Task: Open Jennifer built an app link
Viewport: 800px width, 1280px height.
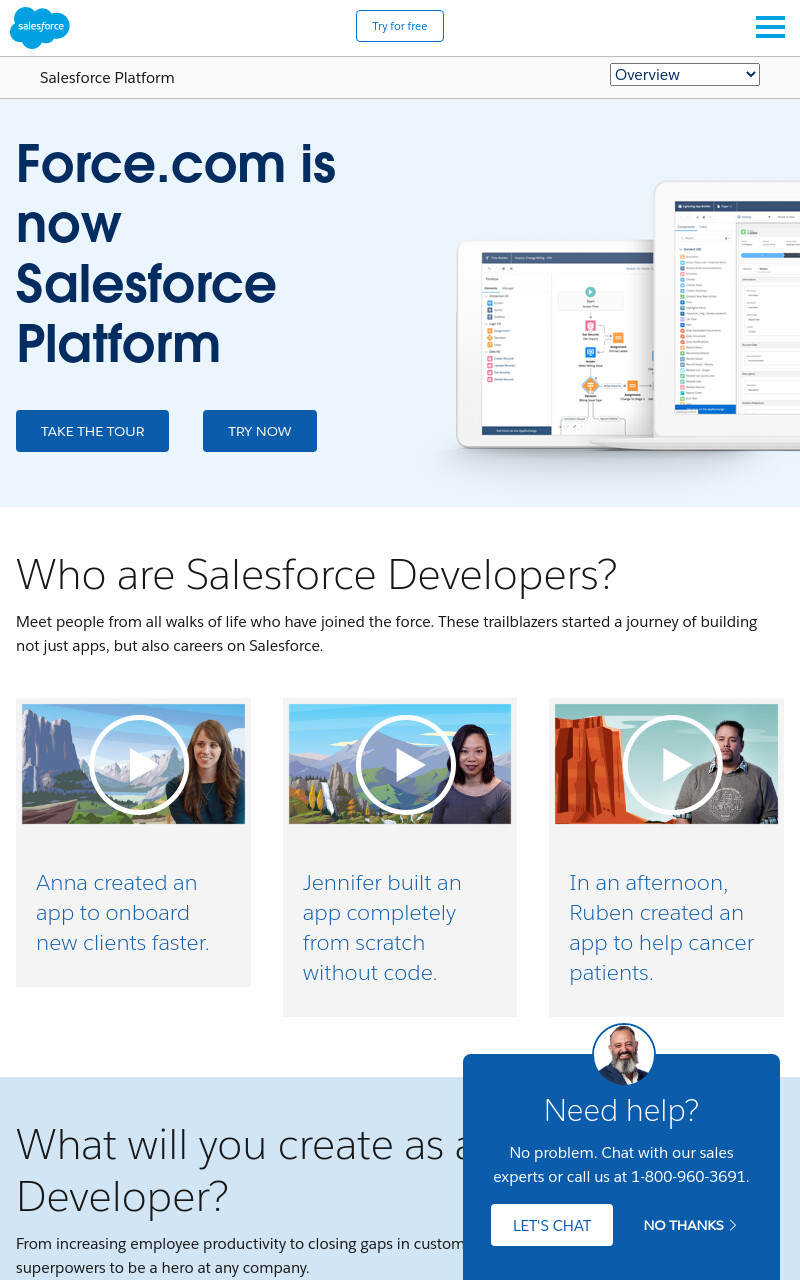Action: pos(382,928)
